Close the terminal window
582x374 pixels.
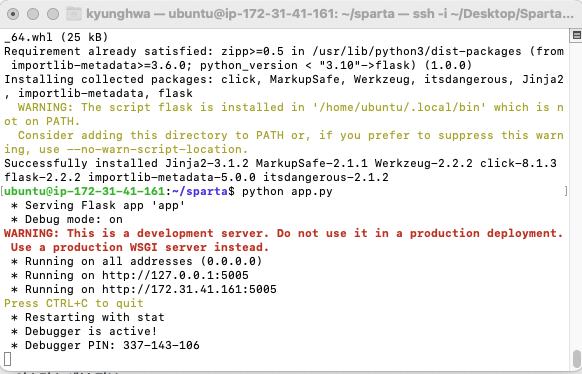(13, 14)
